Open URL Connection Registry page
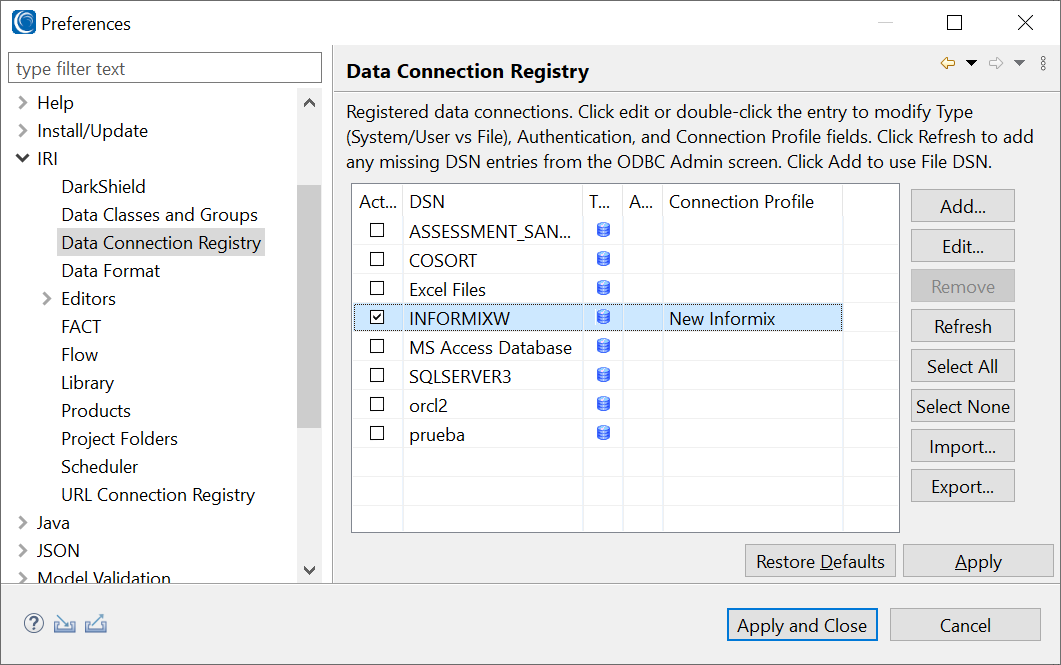 [158, 495]
